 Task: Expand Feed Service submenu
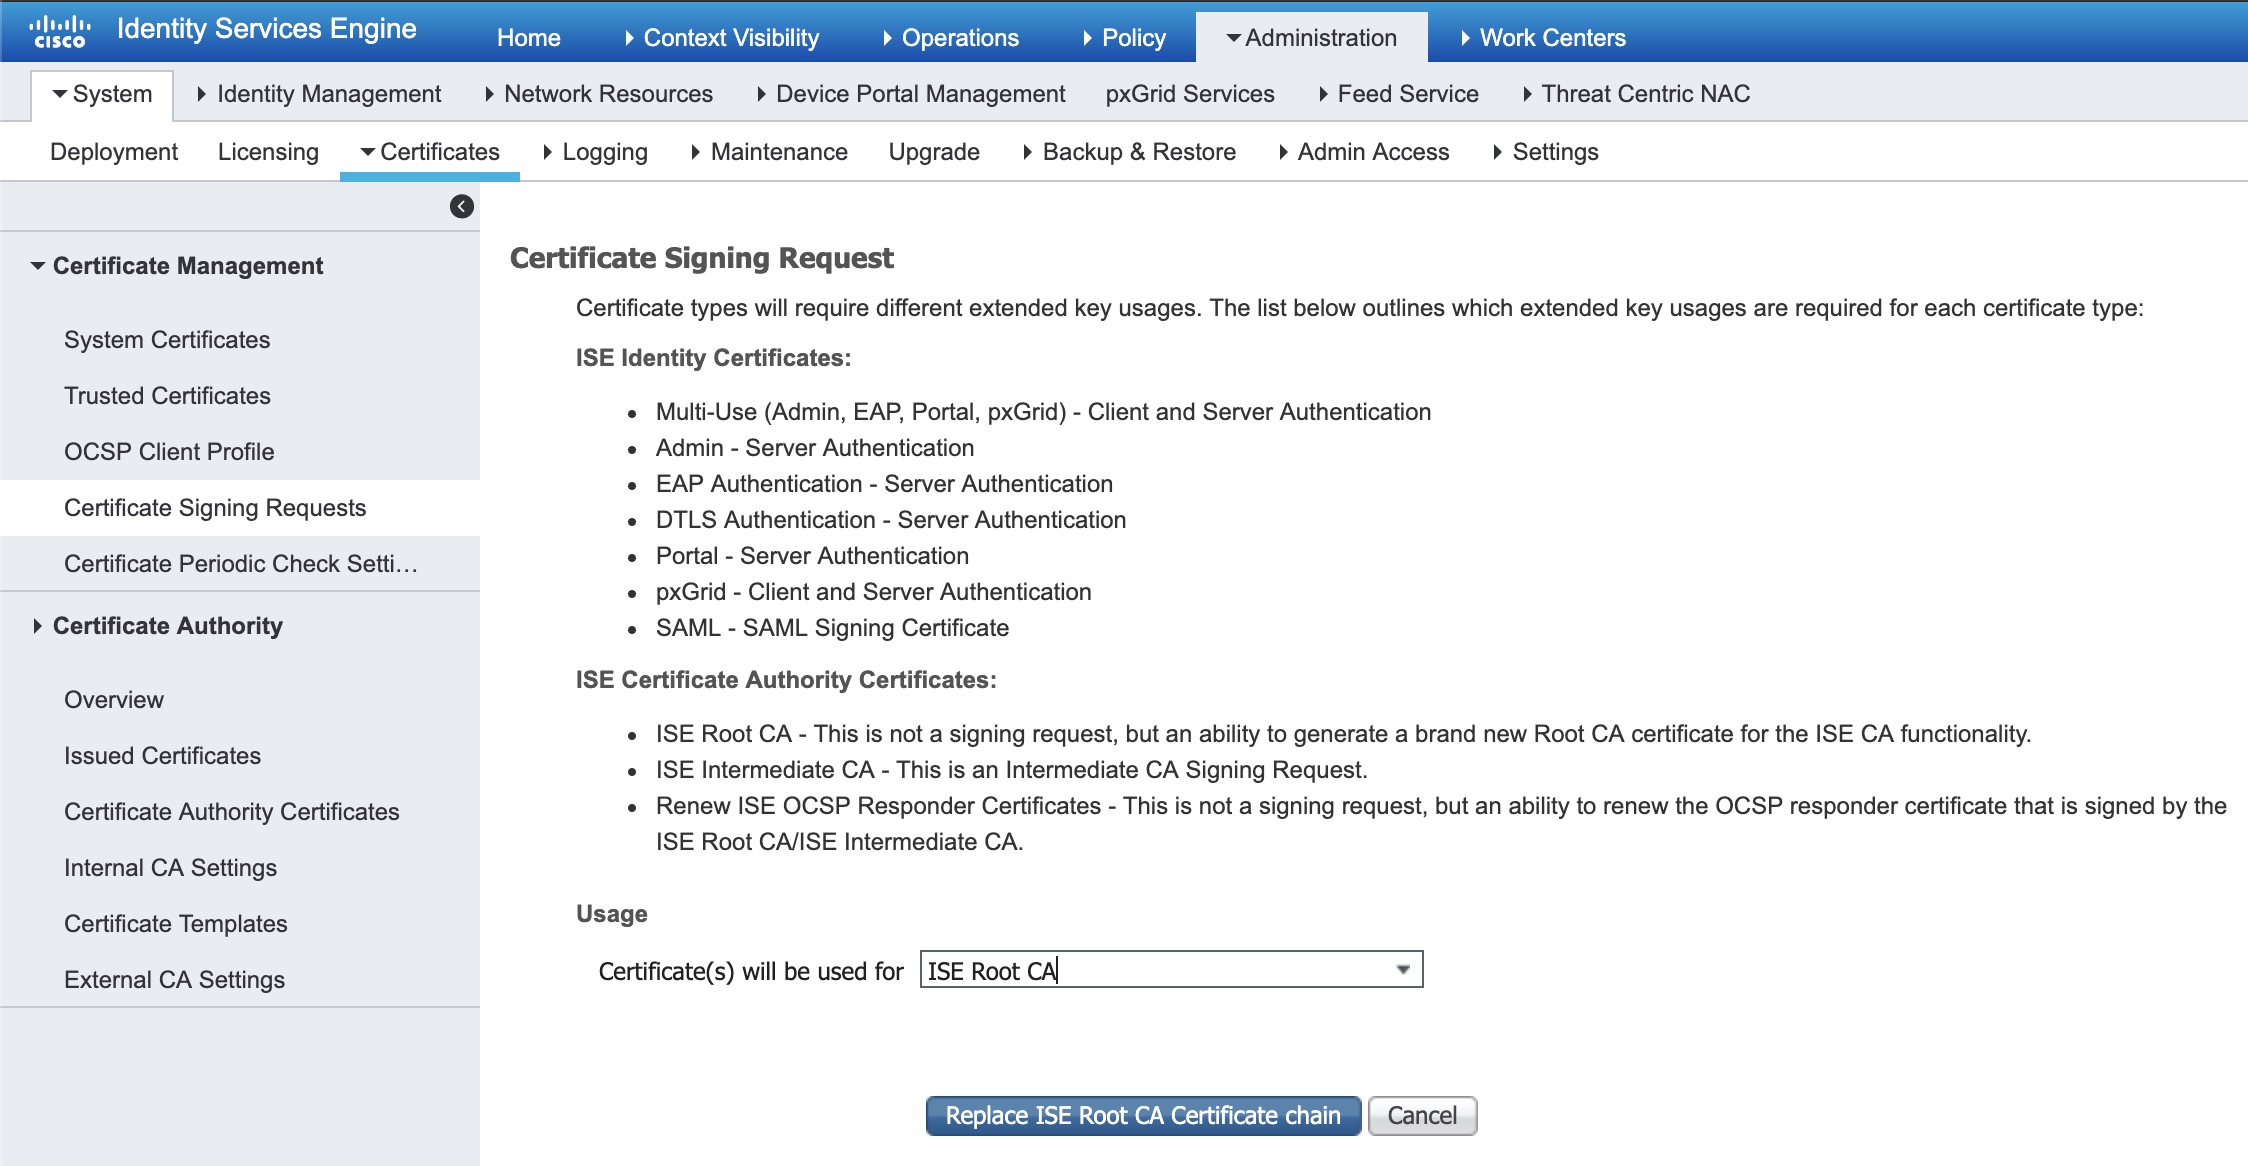tap(1399, 94)
